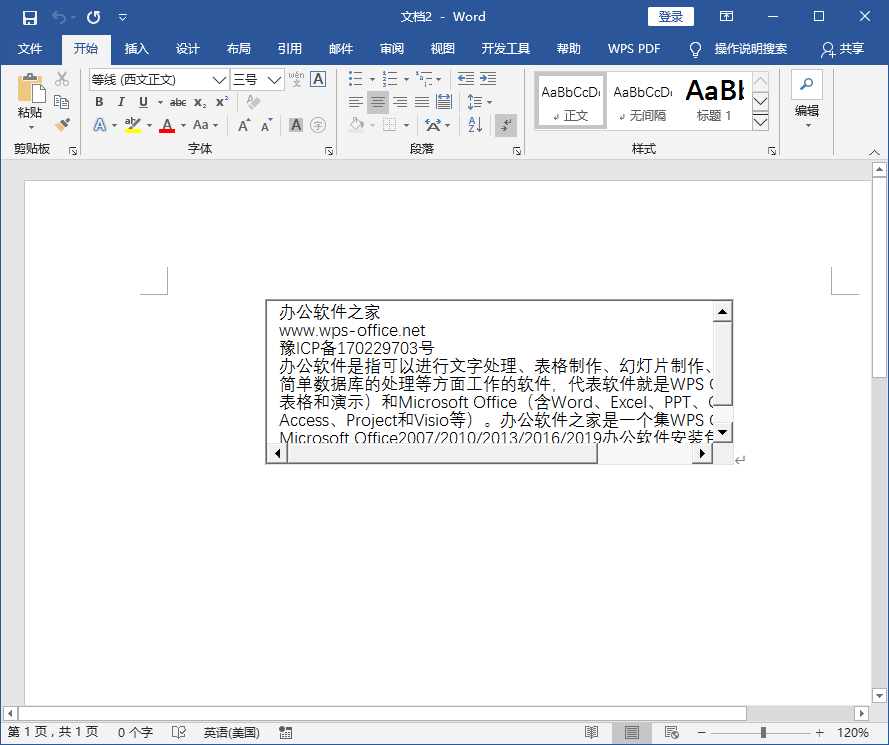This screenshot has height=745, width=889.
Task: Open the font size dropdown
Action: [274, 80]
